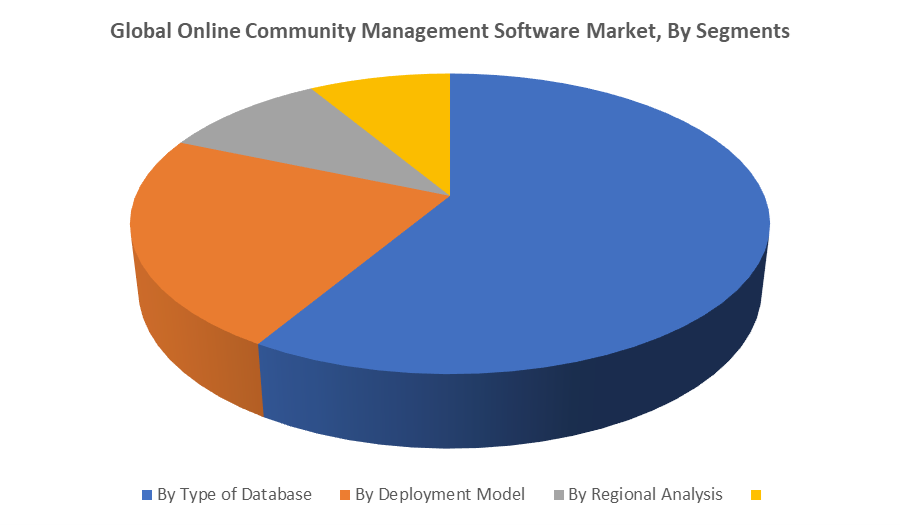This screenshot has width=900, height=525.
Task: Select the unlabeled yellow legend swatch
Action: [756, 495]
